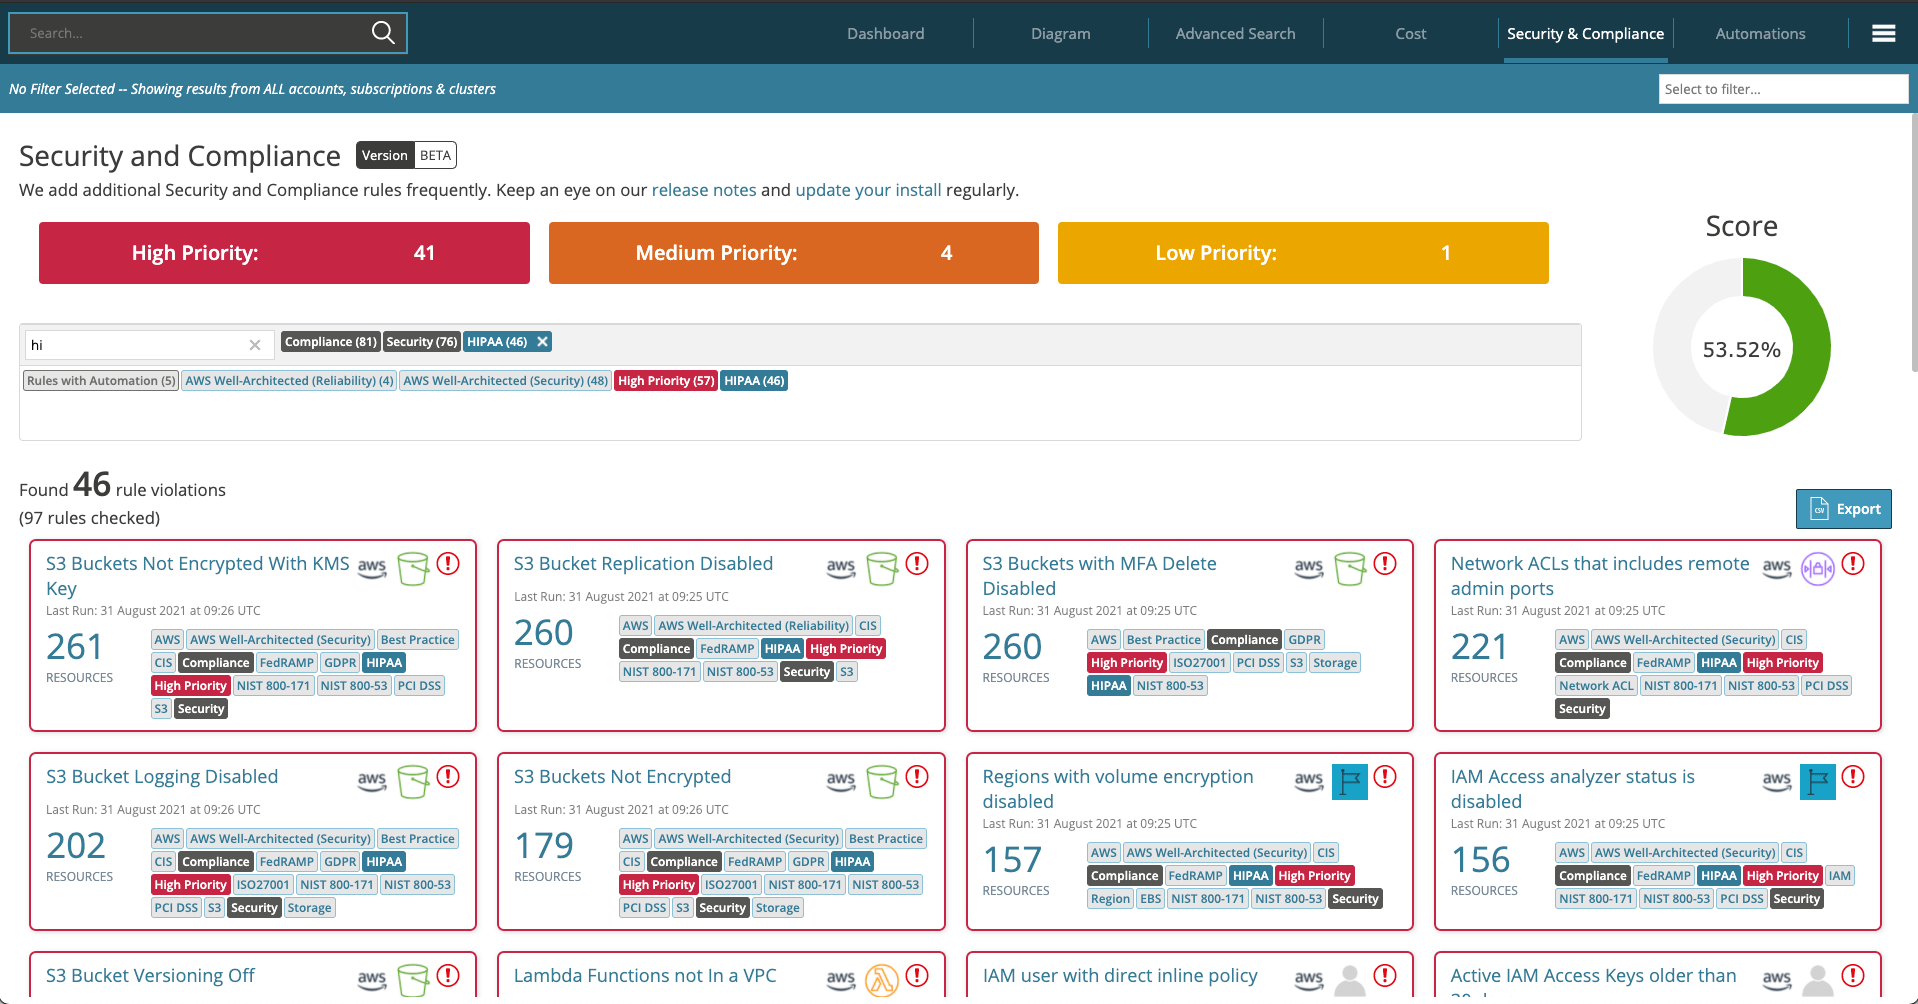
Task: Open the Select to filter dropdown
Action: click(1783, 89)
